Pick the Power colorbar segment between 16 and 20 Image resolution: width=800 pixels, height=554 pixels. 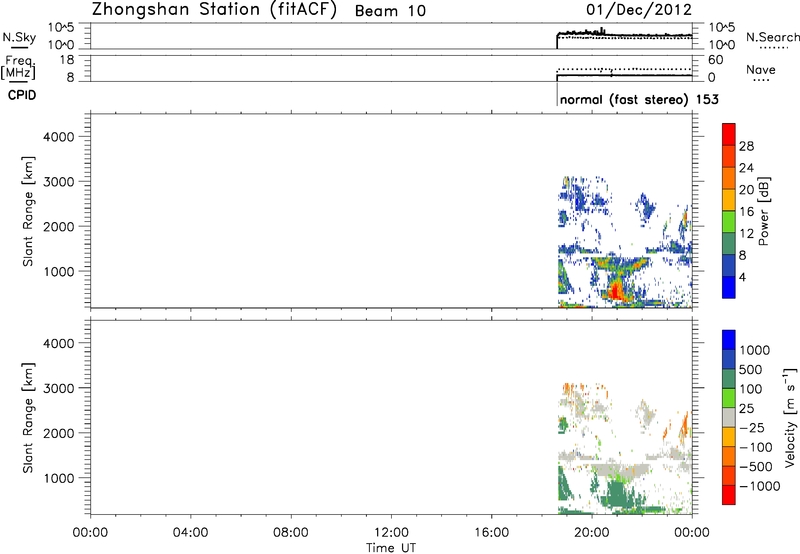click(x=729, y=199)
